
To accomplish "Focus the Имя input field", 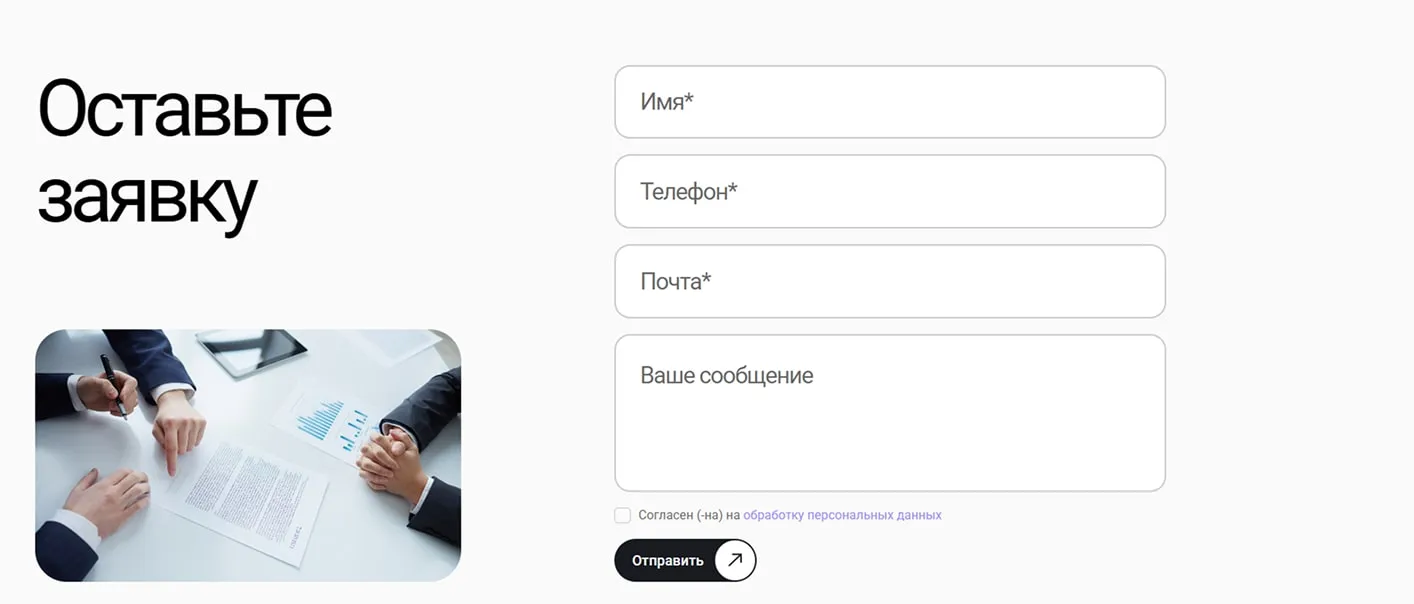I will coord(890,102).
